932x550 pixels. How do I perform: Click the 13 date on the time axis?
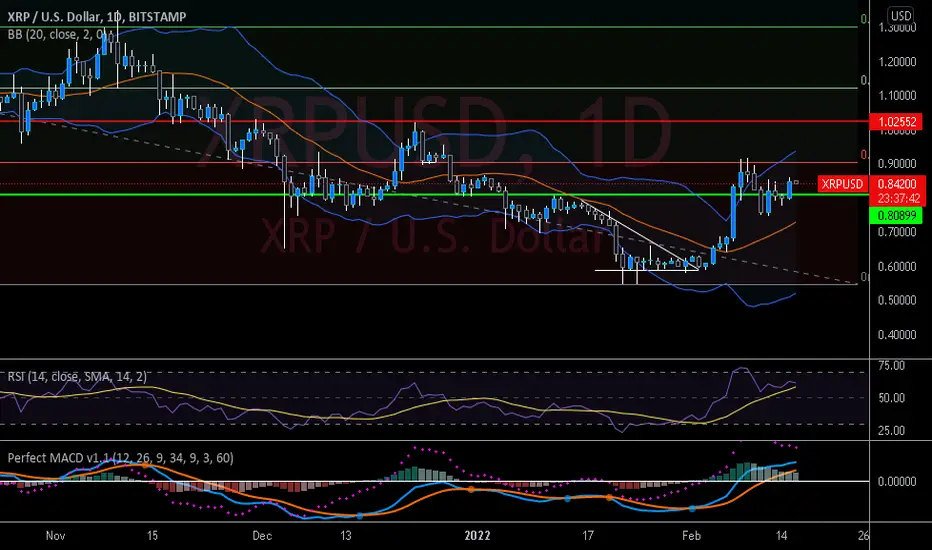(x=345, y=536)
